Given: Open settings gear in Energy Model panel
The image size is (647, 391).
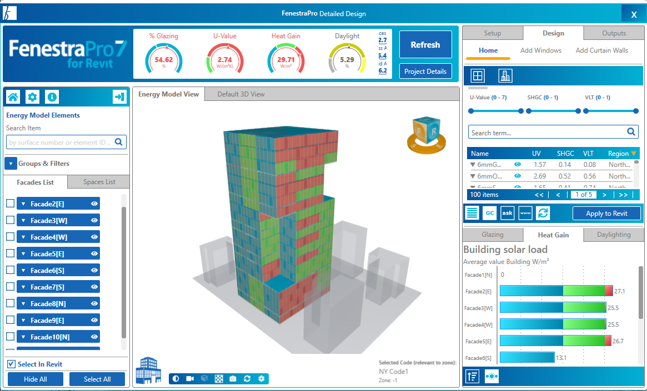Looking at the screenshot, I should (32, 97).
